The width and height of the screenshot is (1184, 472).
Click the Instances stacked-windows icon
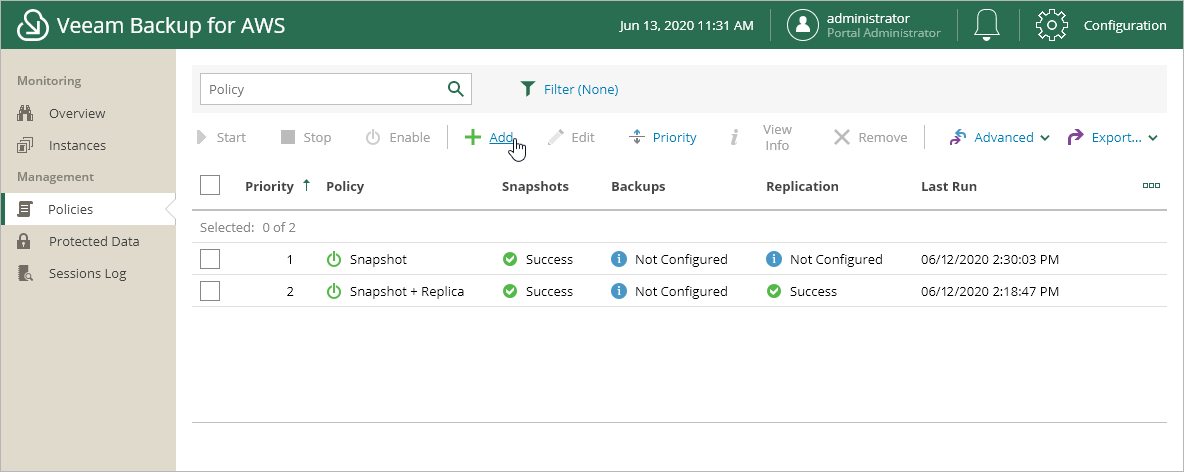(x=24, y=145)
